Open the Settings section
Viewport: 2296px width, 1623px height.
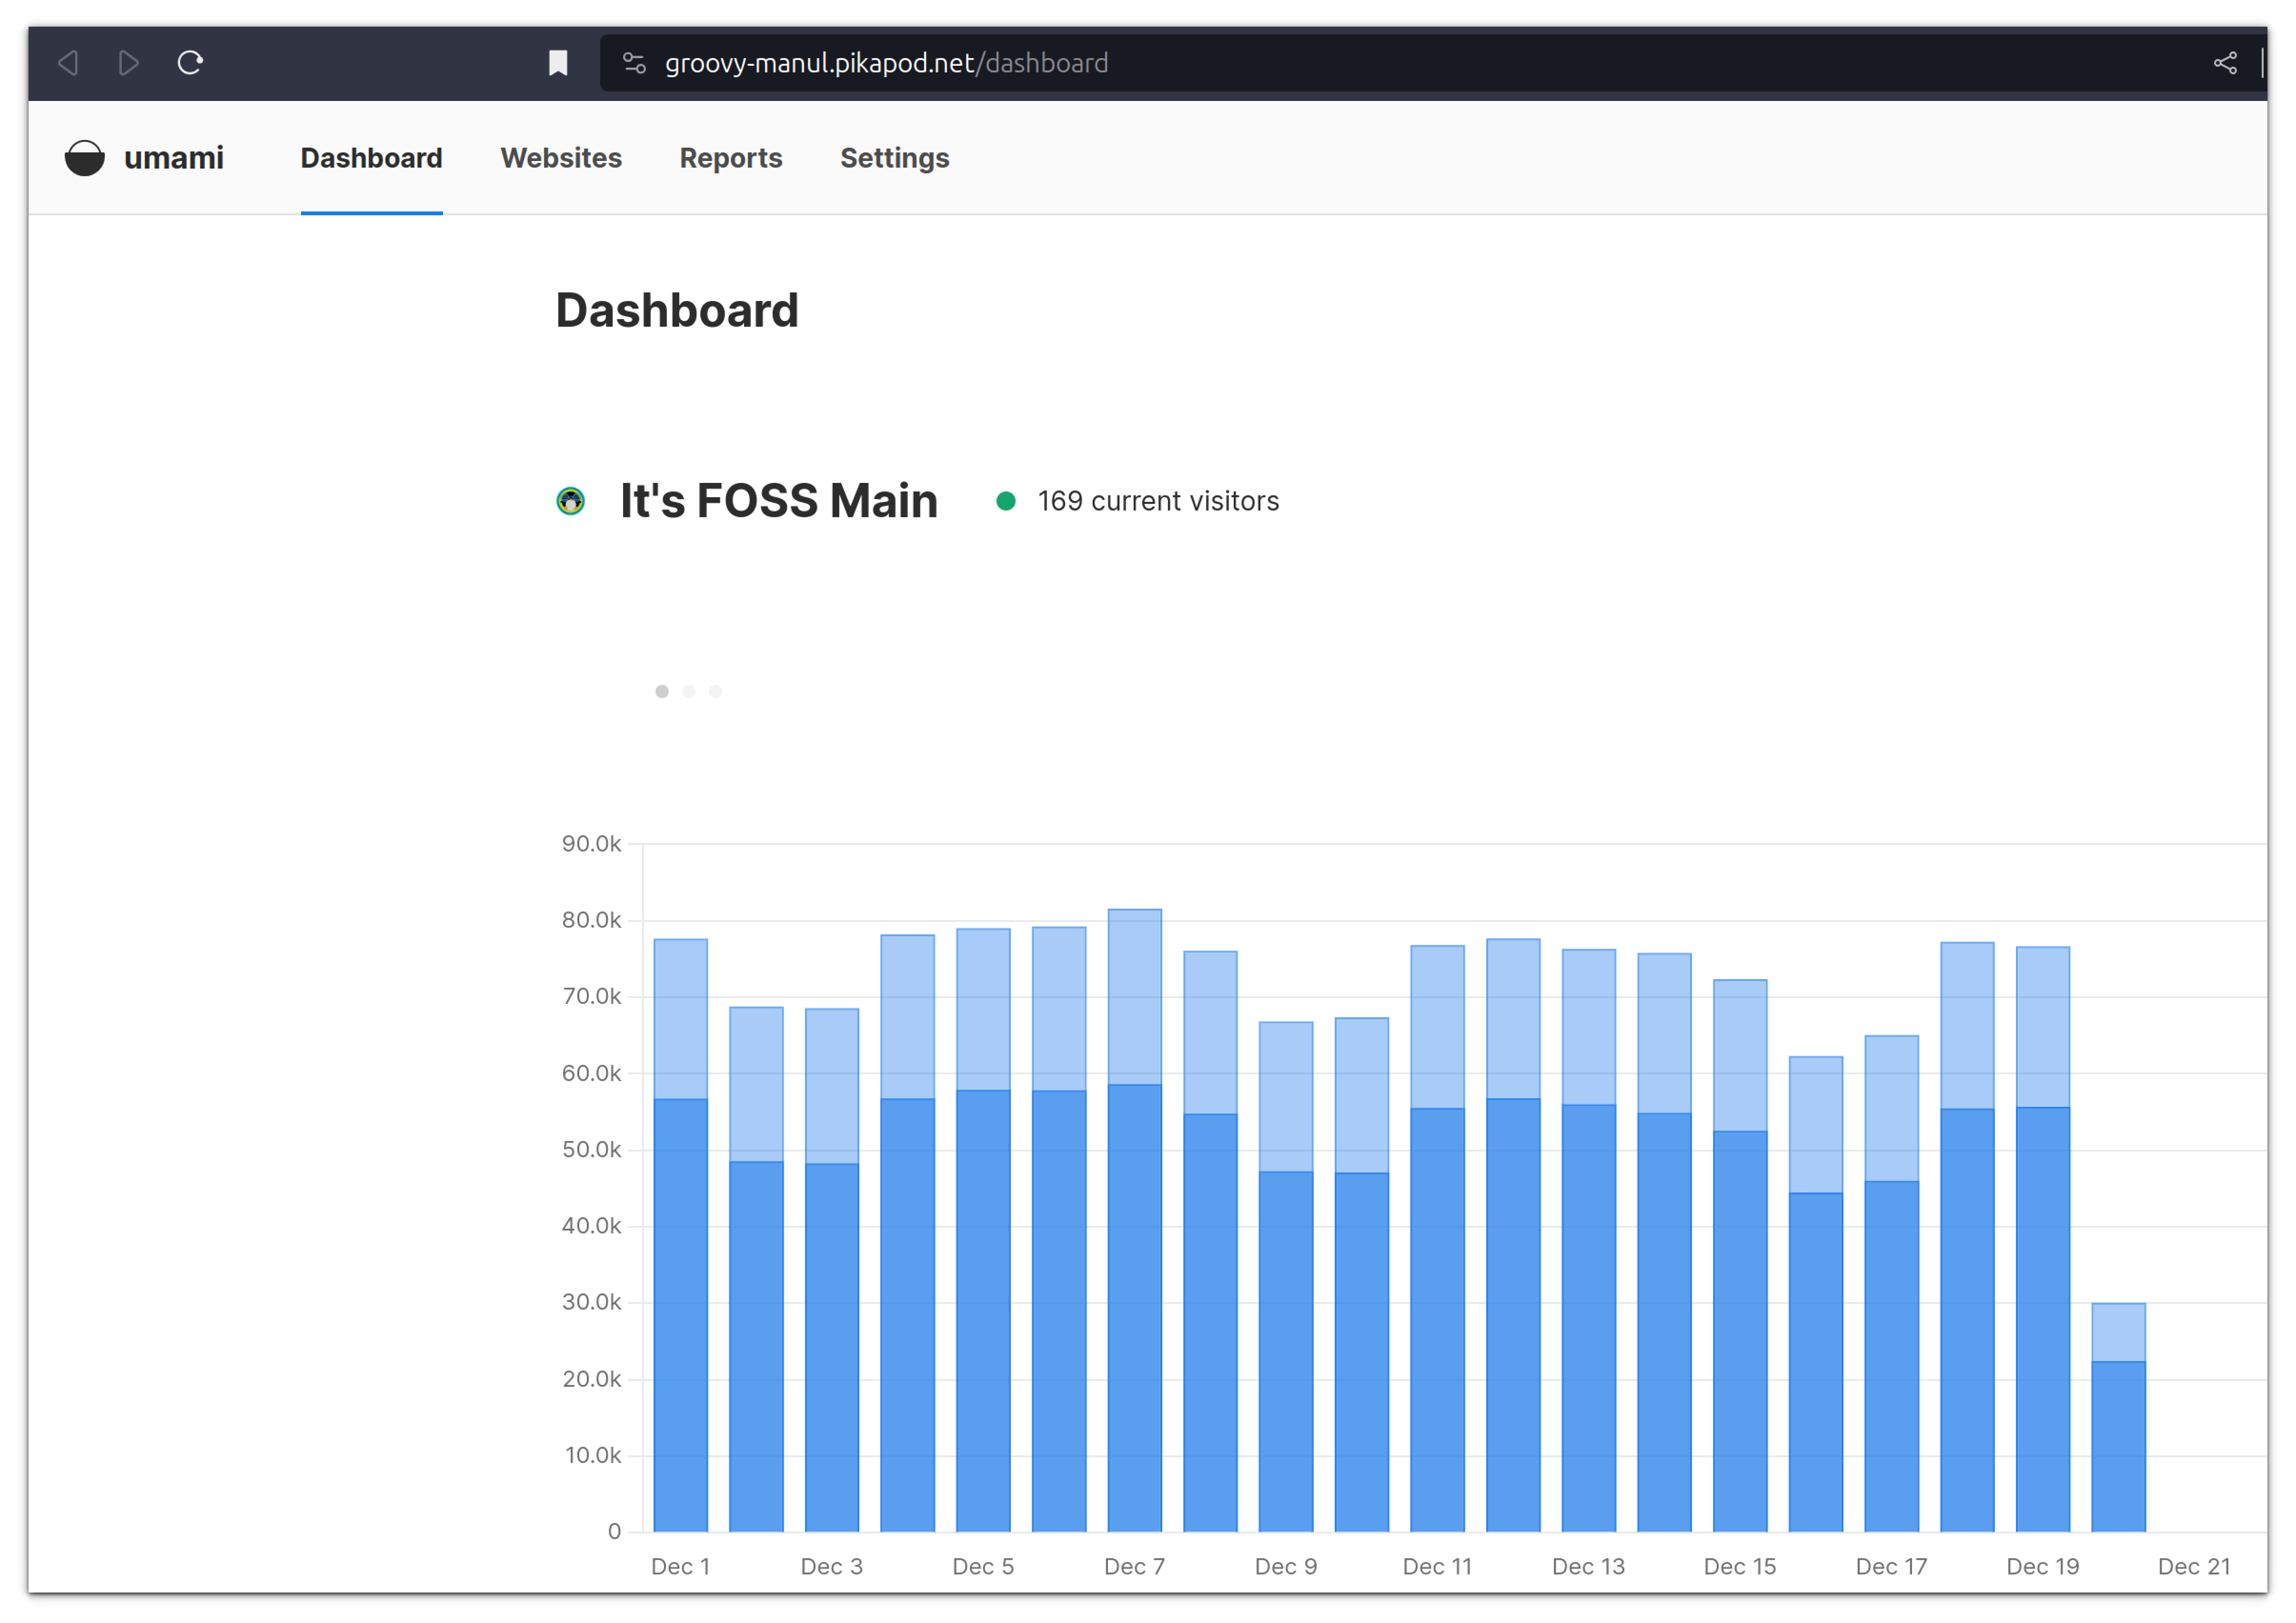click(x=894, y=157)
